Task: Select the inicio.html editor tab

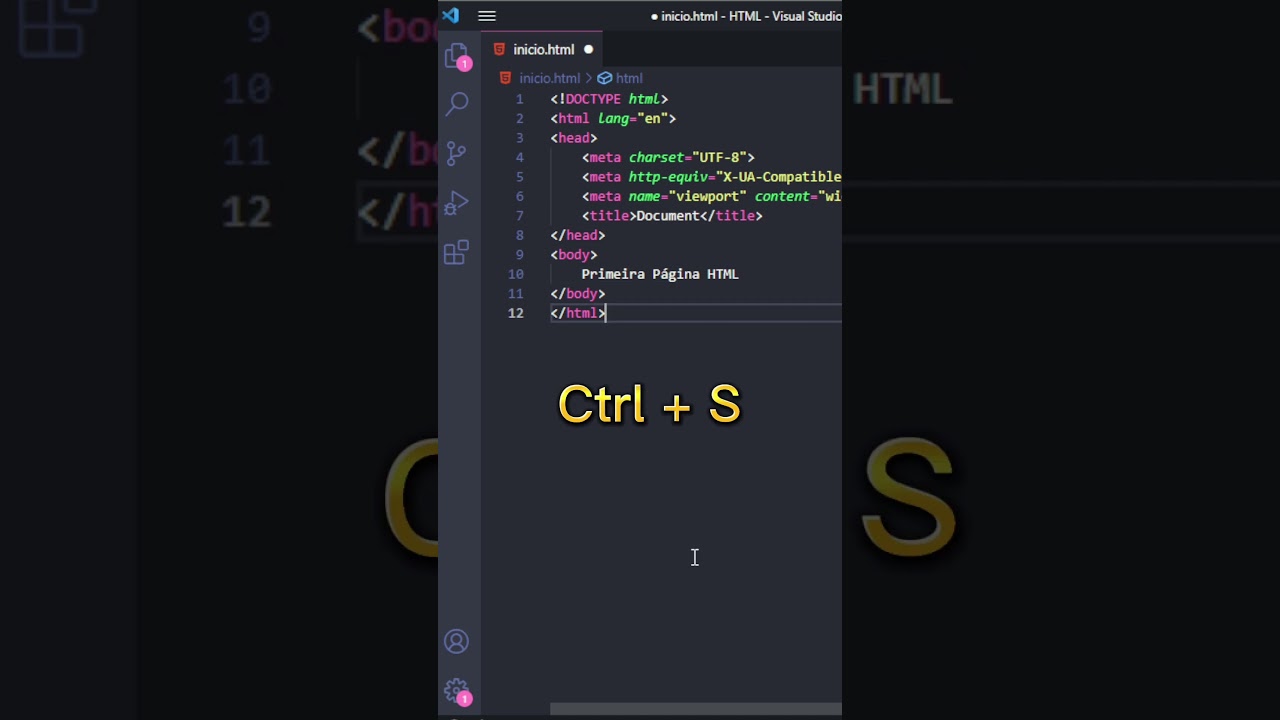Action: [543, 49]
